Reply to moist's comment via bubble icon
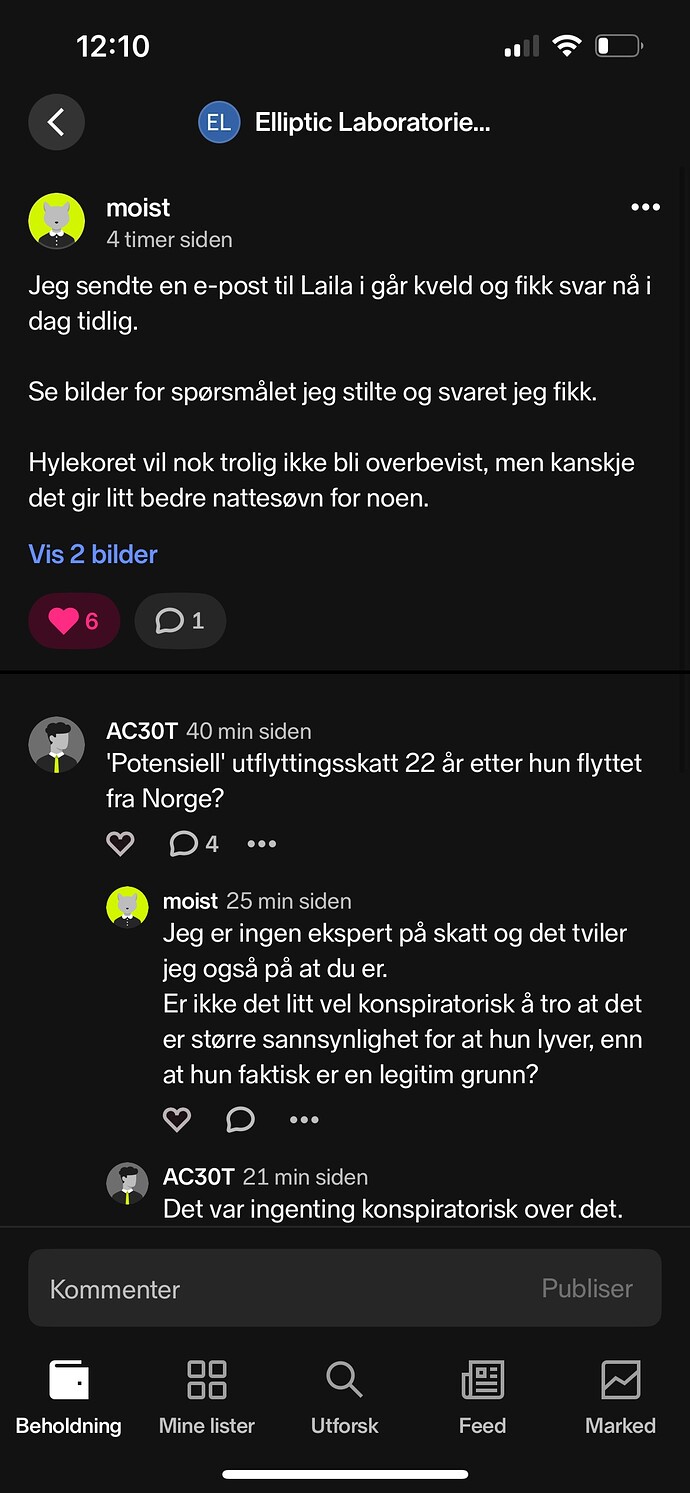Screen dimensions: 690x1493 pos(240,1119)
